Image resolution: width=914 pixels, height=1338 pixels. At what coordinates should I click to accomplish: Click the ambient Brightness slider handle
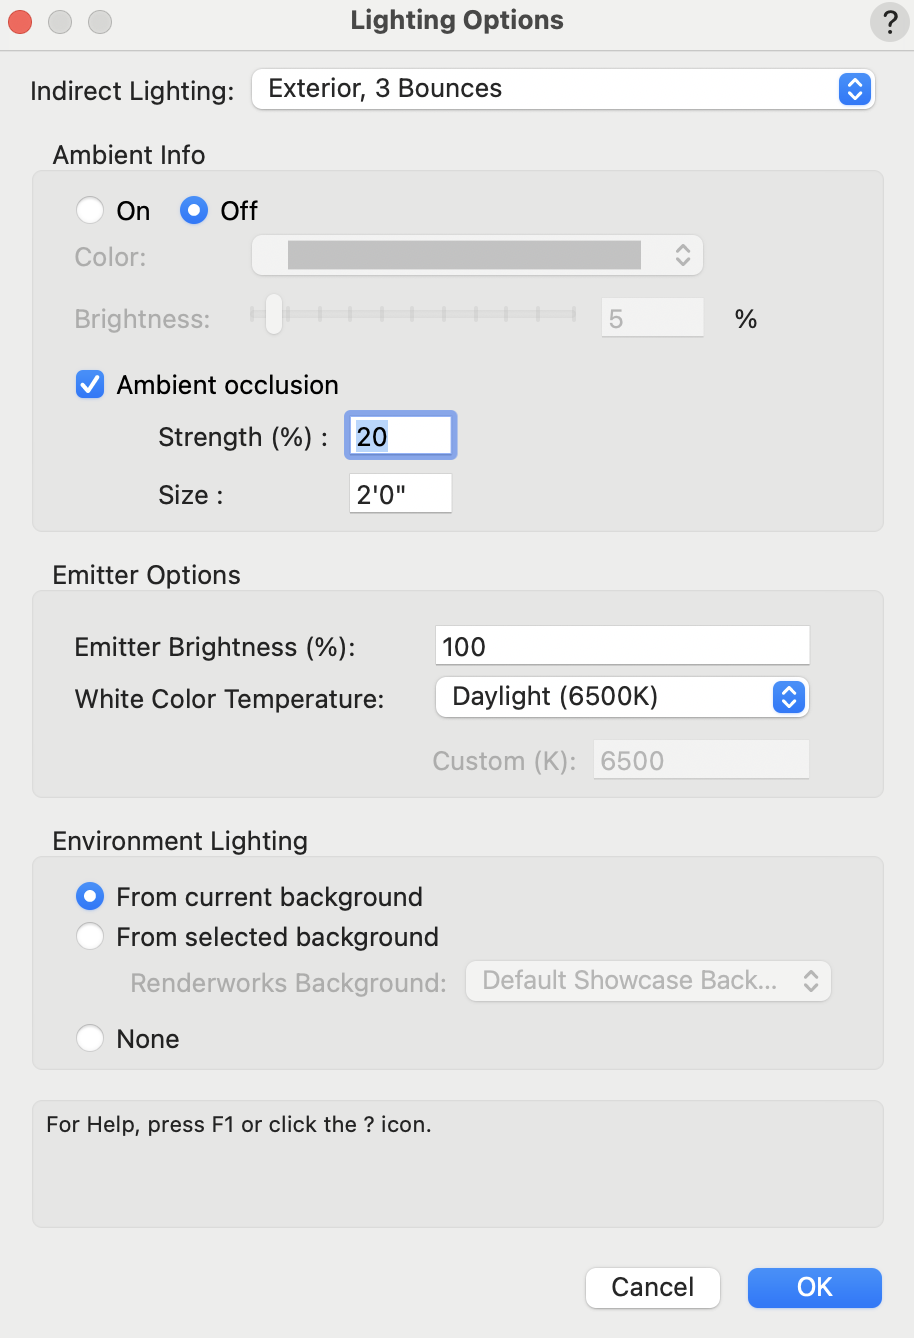coord(273,315)
